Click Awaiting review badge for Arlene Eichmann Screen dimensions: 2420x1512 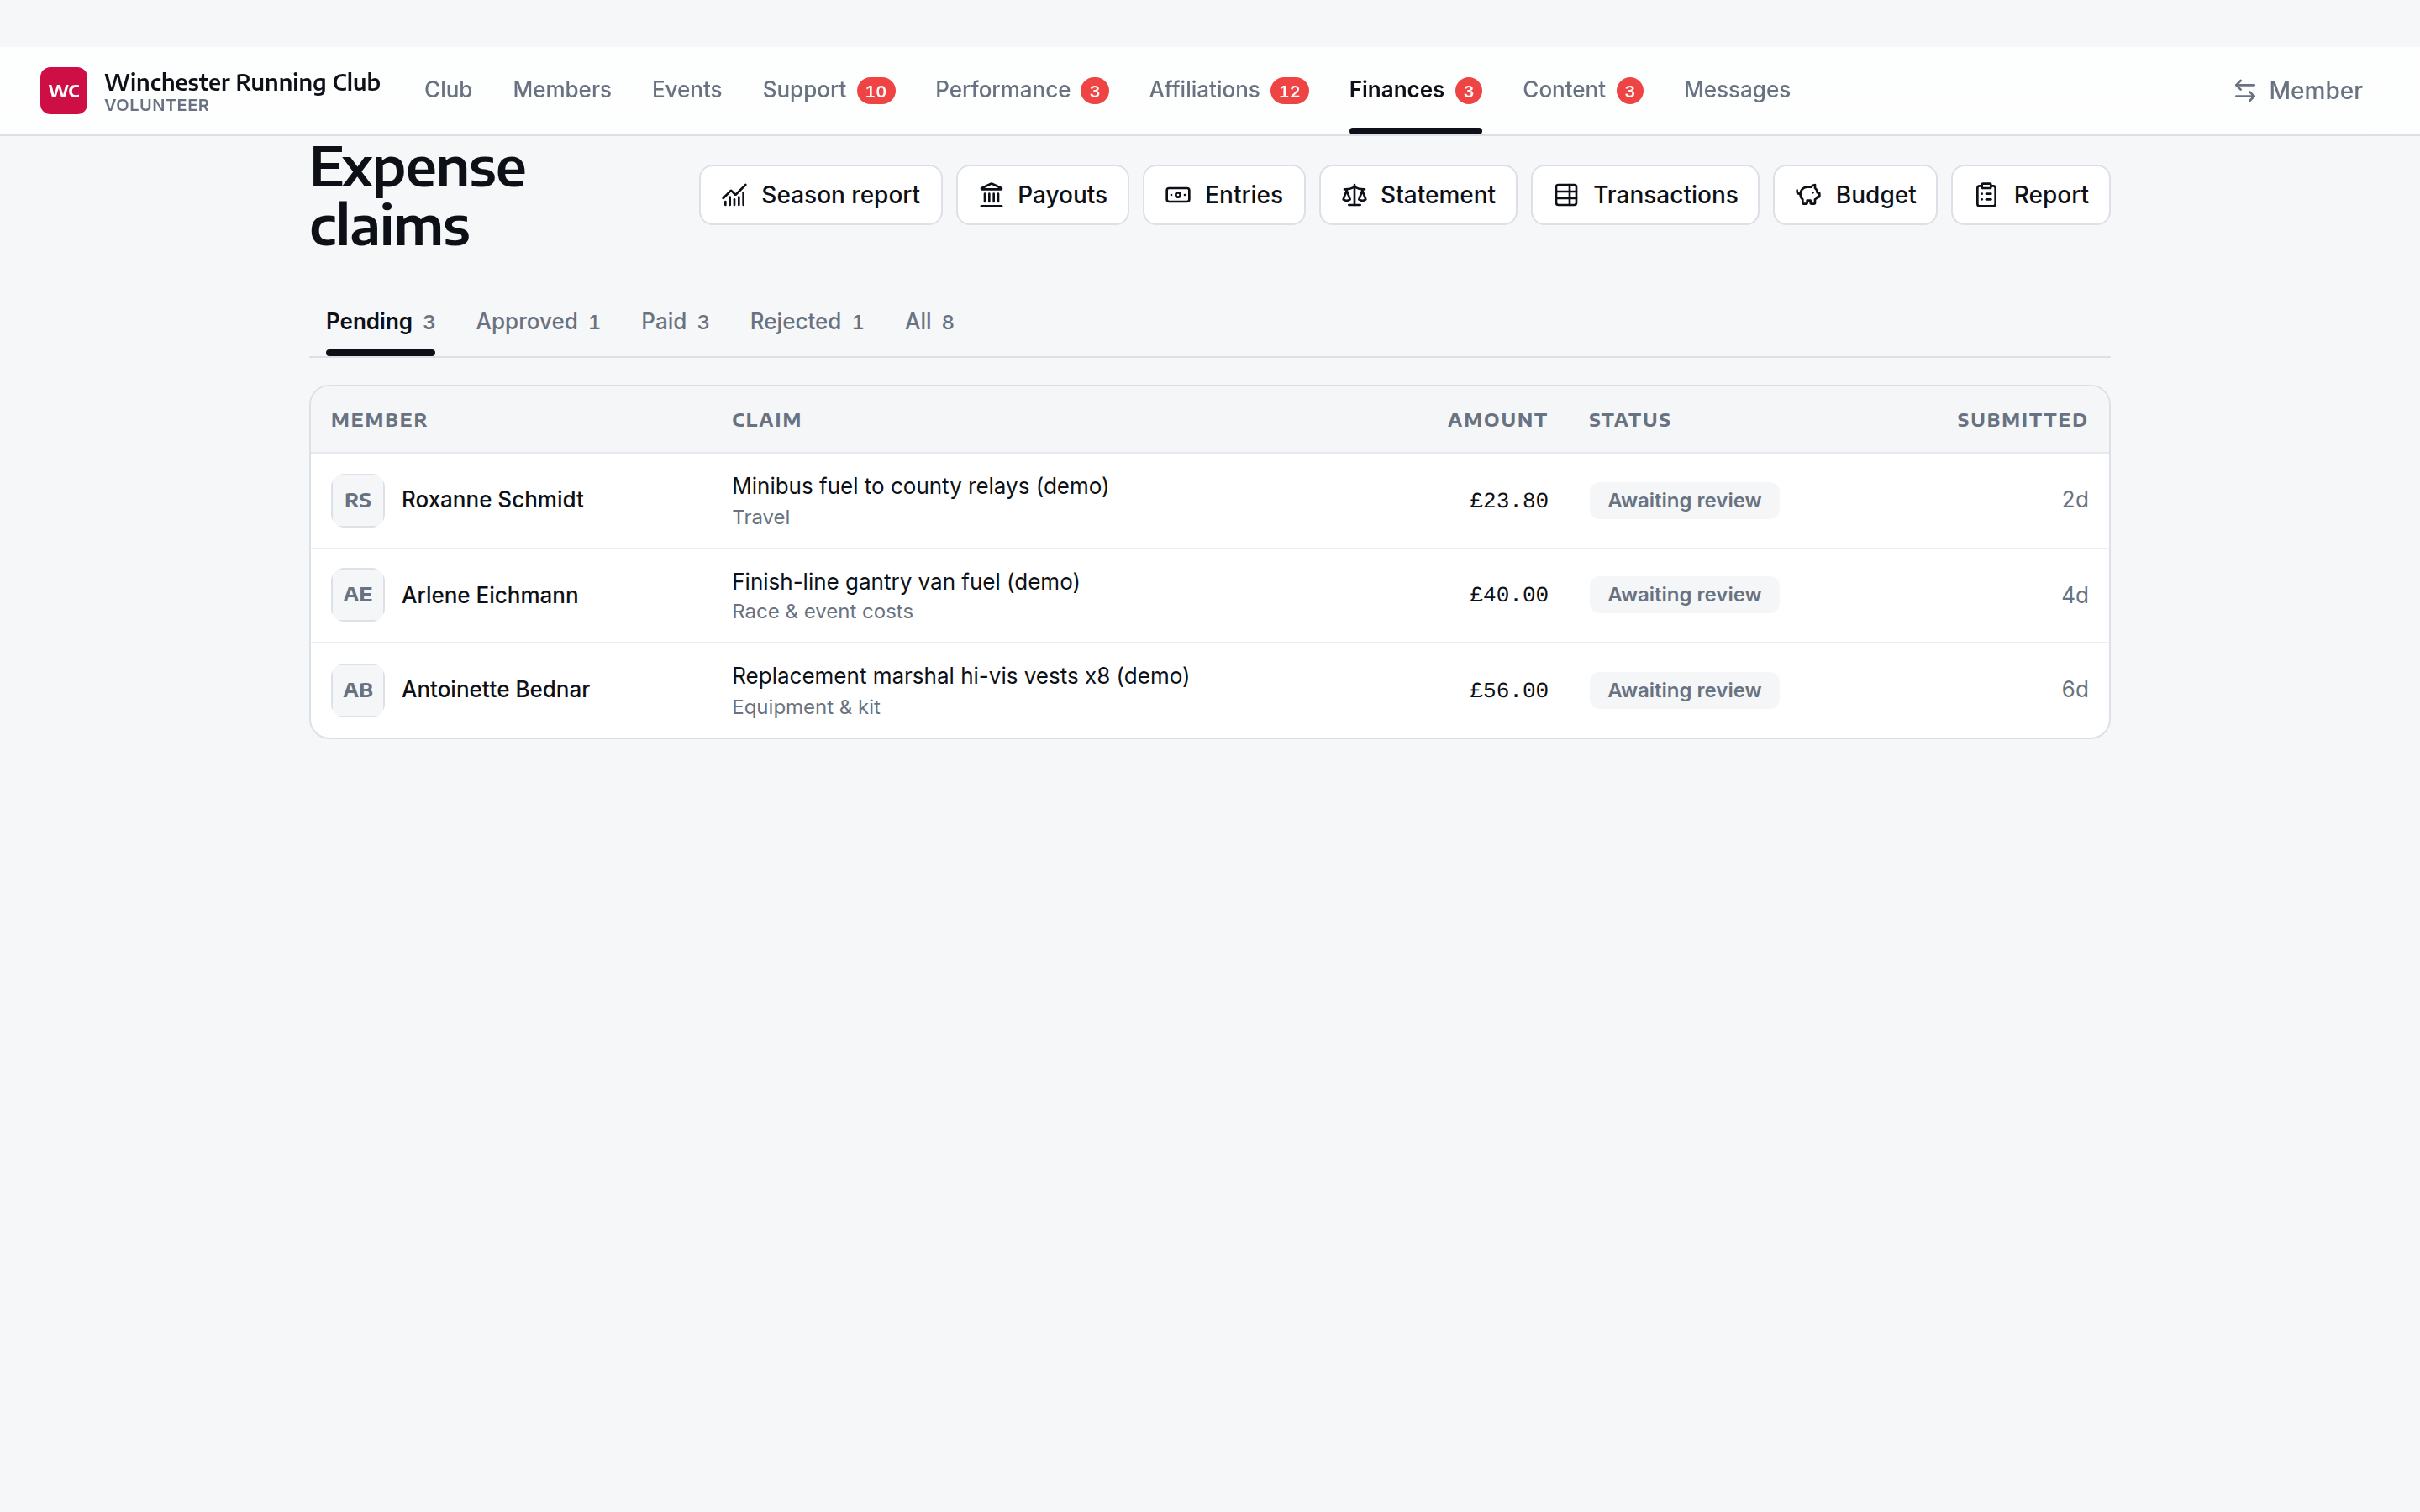1684,595
